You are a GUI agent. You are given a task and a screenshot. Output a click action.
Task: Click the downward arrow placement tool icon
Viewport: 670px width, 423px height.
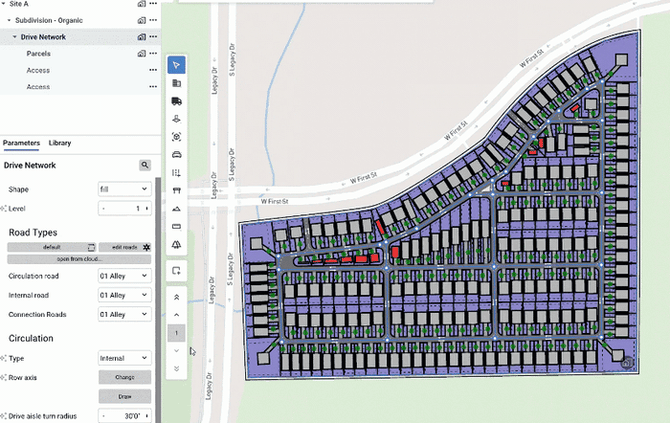(x=176, y=119)
